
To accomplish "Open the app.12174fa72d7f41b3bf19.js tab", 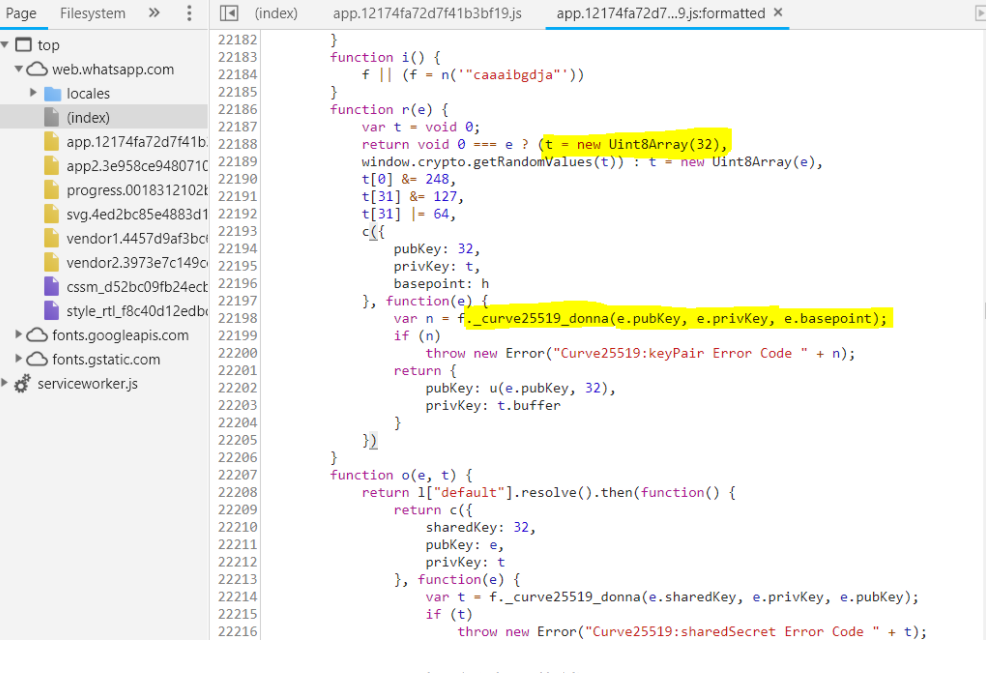I will [x=427, y=13].
